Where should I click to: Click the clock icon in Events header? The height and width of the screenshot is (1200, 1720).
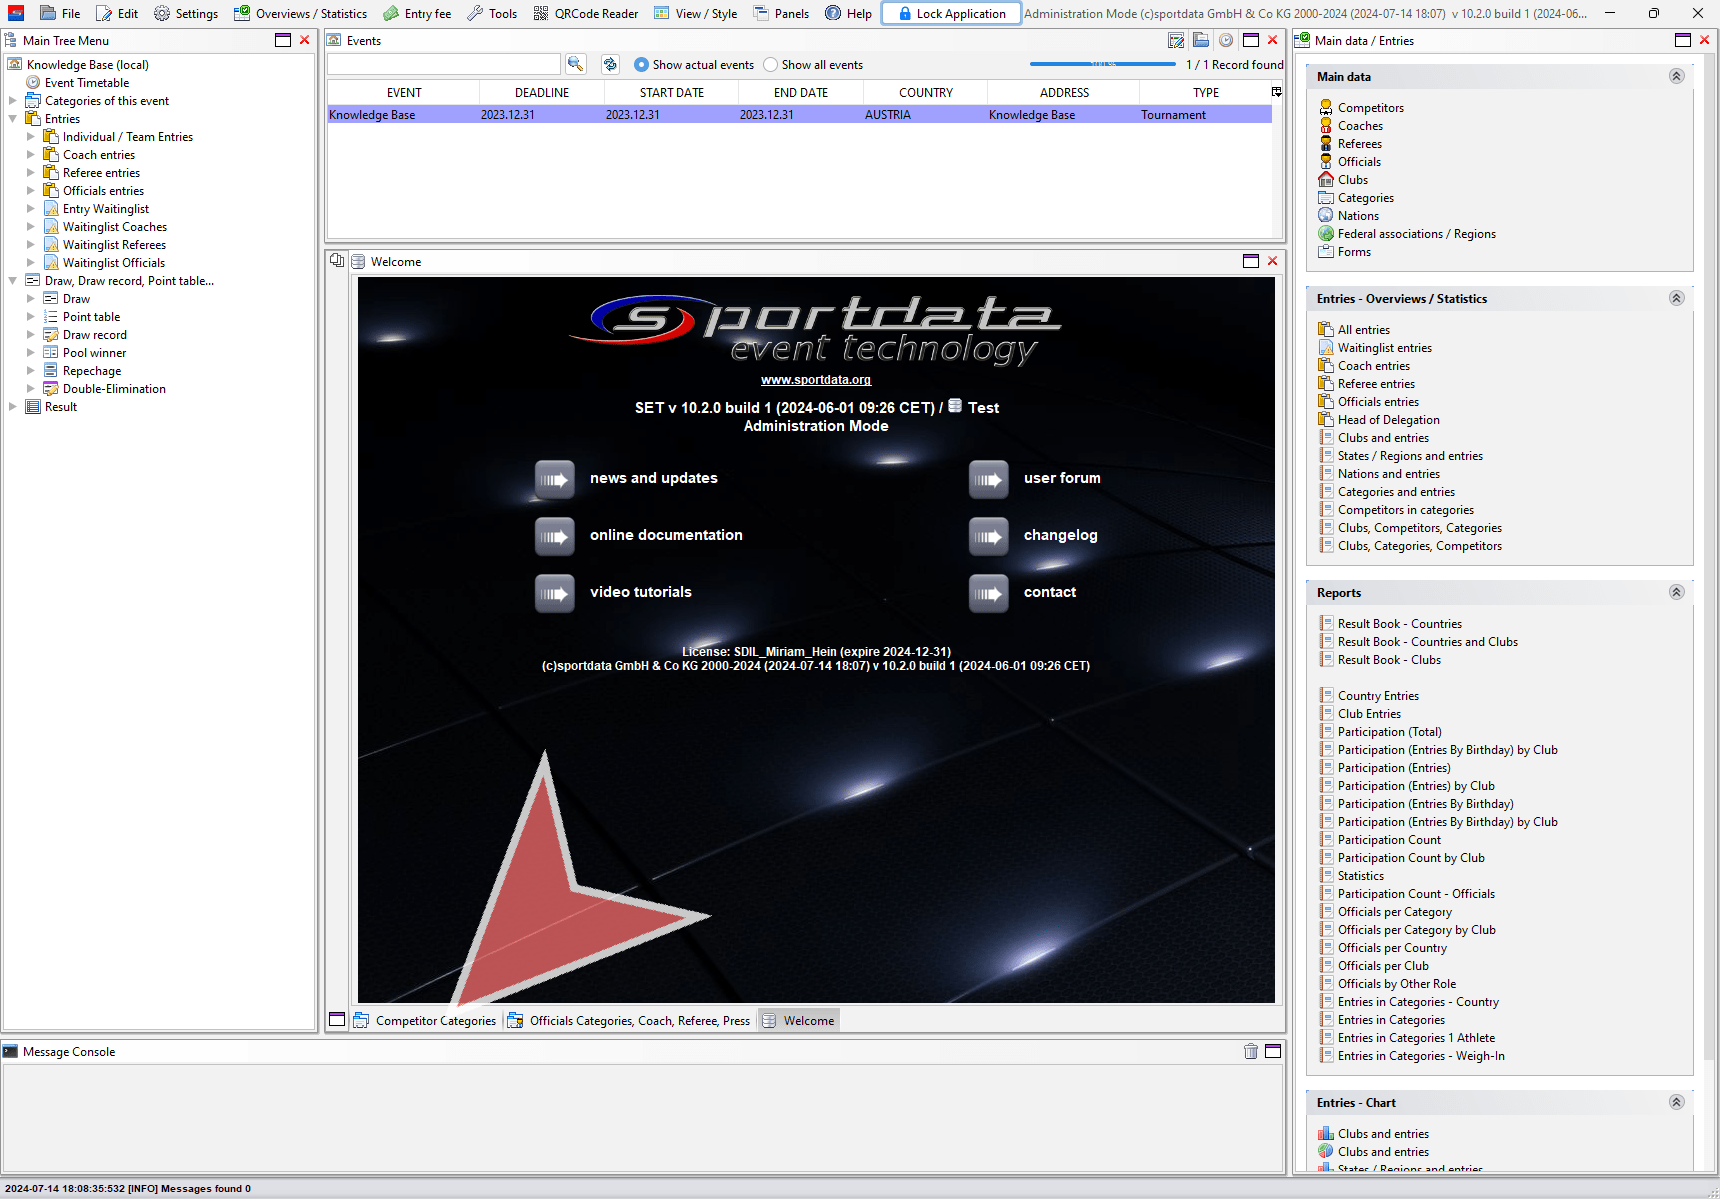1225,41
